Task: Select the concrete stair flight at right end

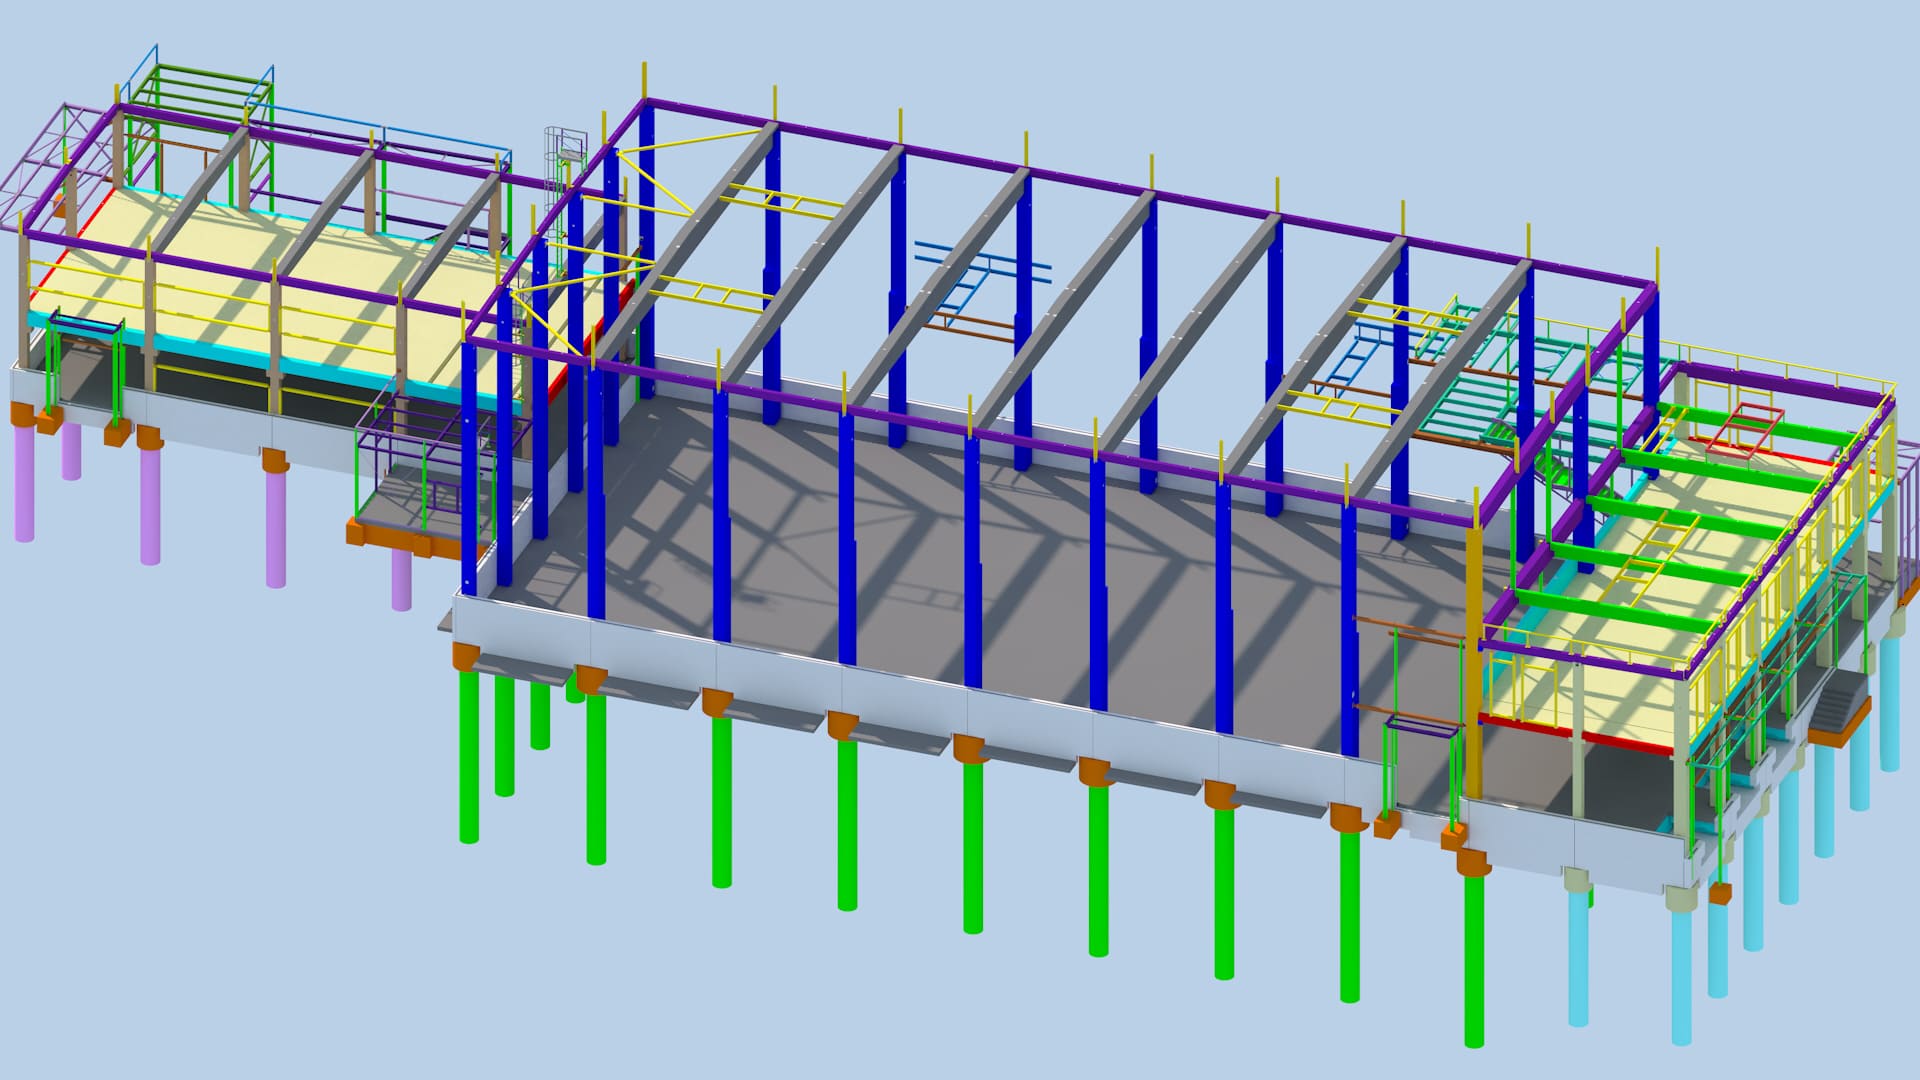Action: [1838, 702]
